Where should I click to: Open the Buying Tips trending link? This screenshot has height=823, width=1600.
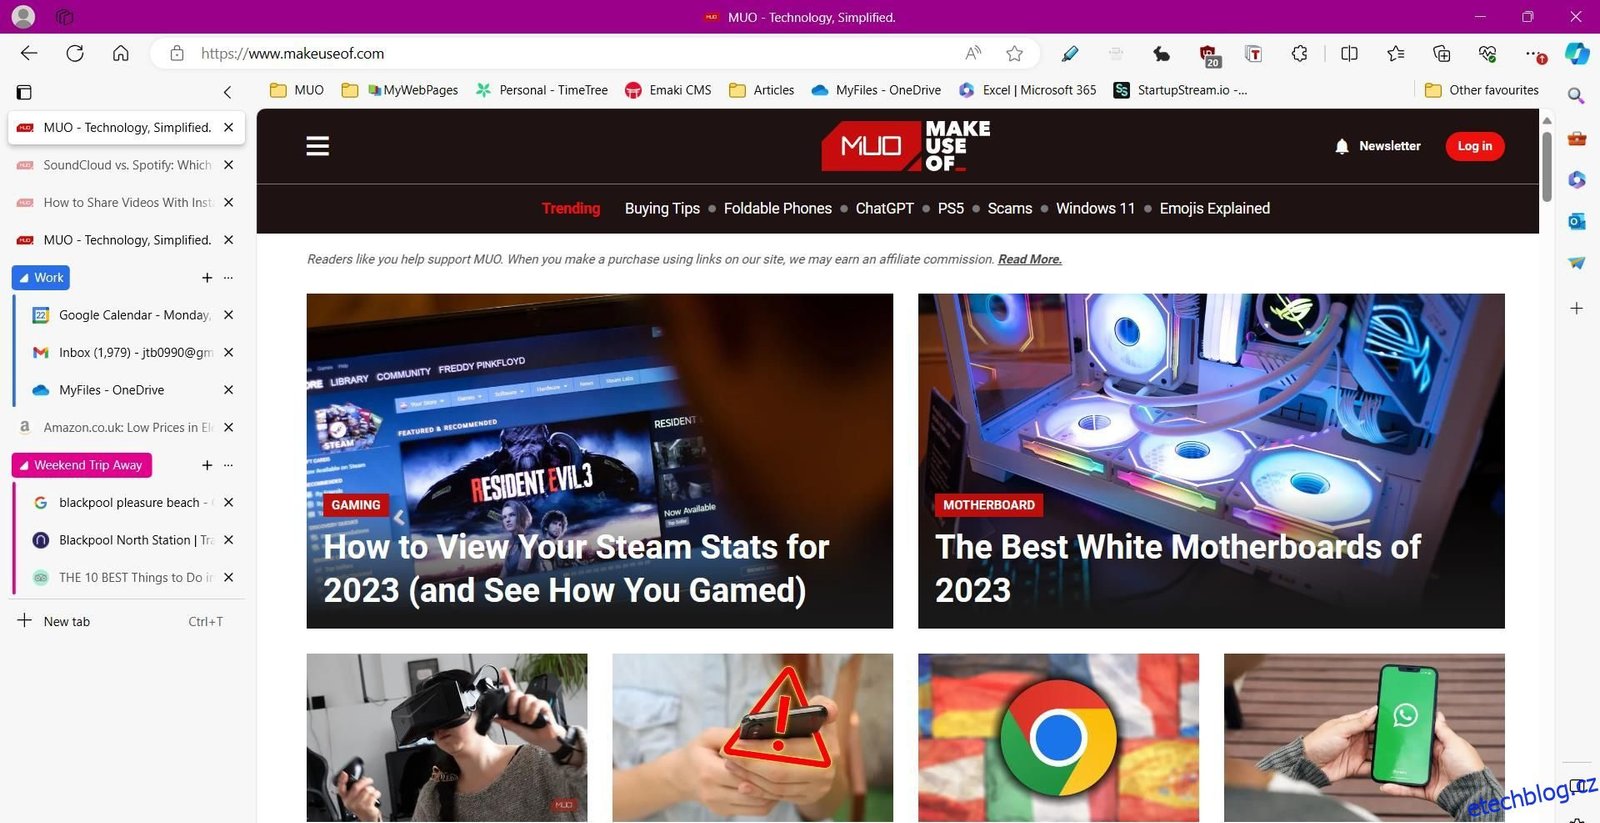coord(662,208)
